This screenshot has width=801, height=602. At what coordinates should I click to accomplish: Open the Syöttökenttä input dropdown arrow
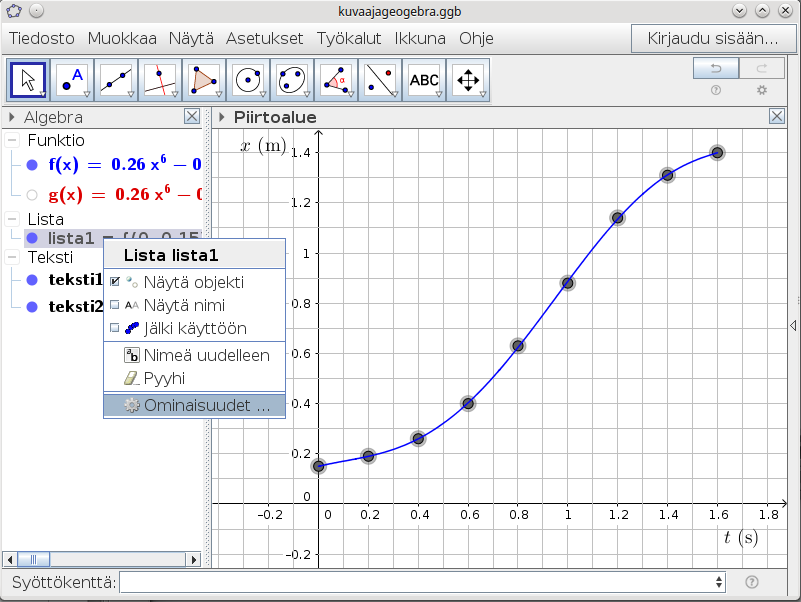pyautogui.click(x=719, y=582)
